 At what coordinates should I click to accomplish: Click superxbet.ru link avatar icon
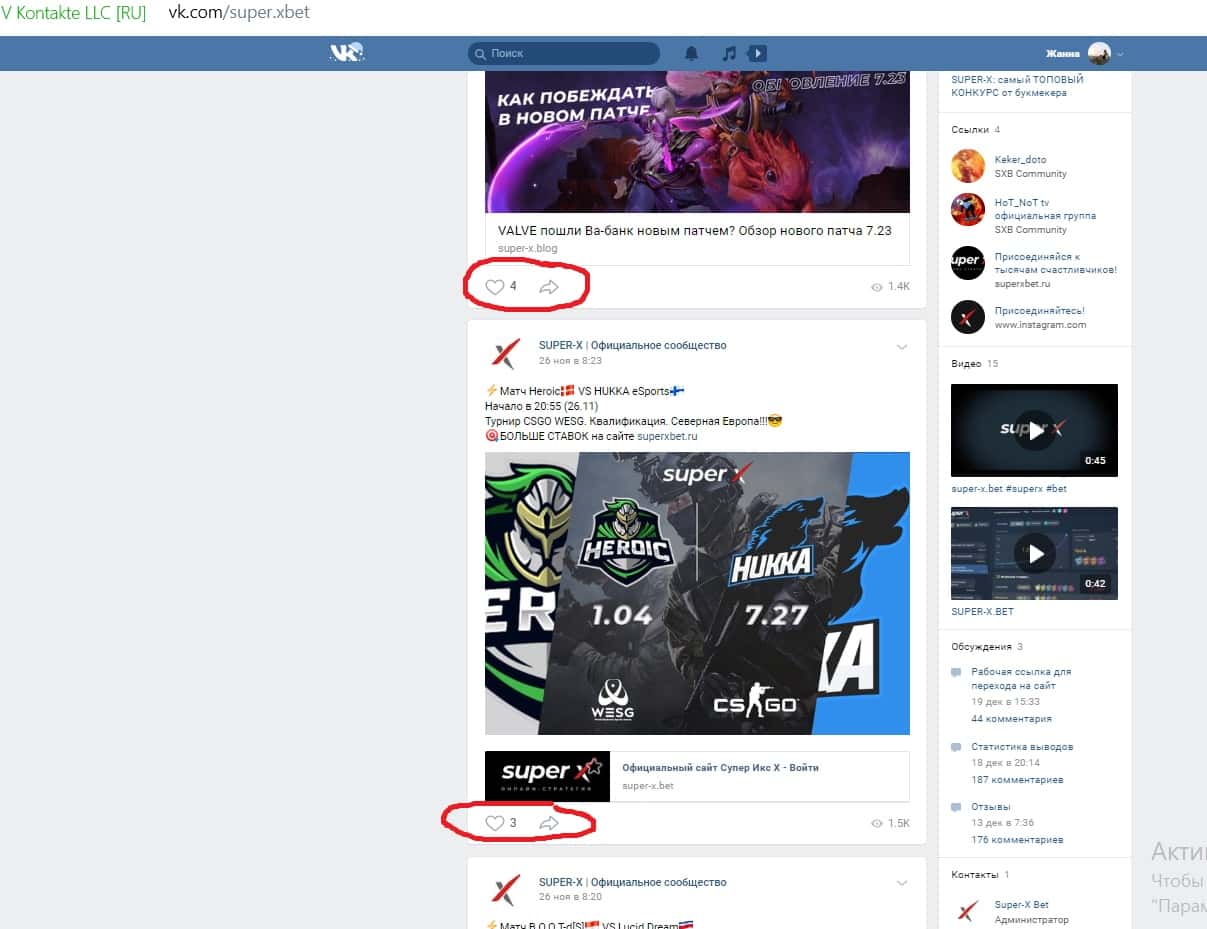(x=968, y=263)
